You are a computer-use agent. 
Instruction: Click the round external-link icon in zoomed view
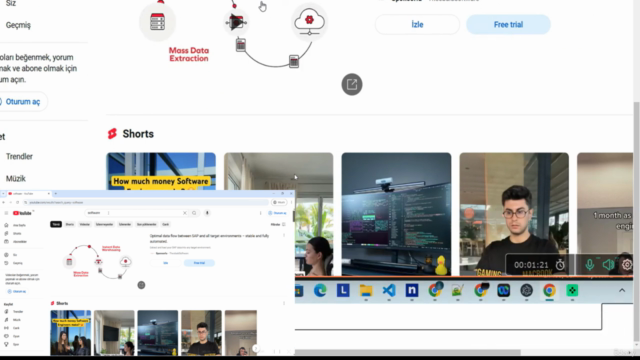[352, 84]
